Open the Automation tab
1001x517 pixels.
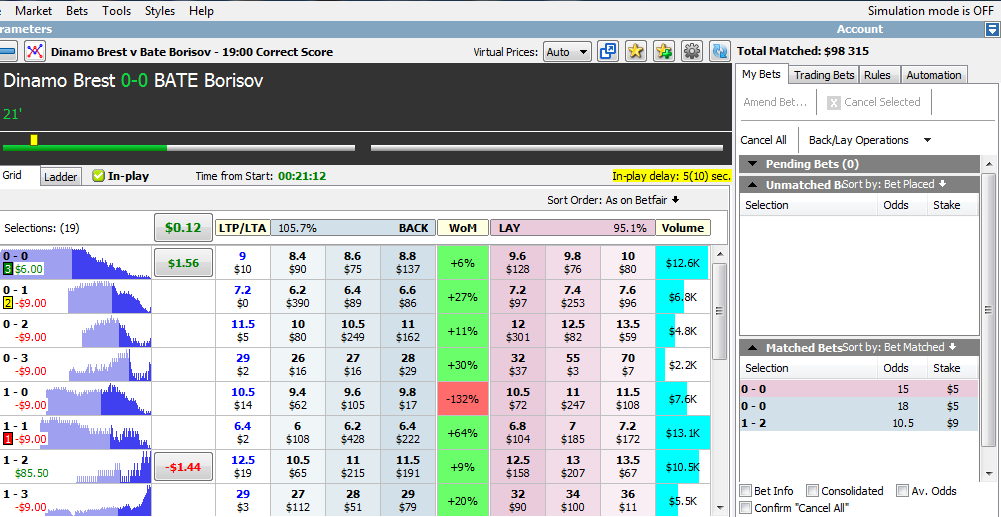[x=934, y=75]
